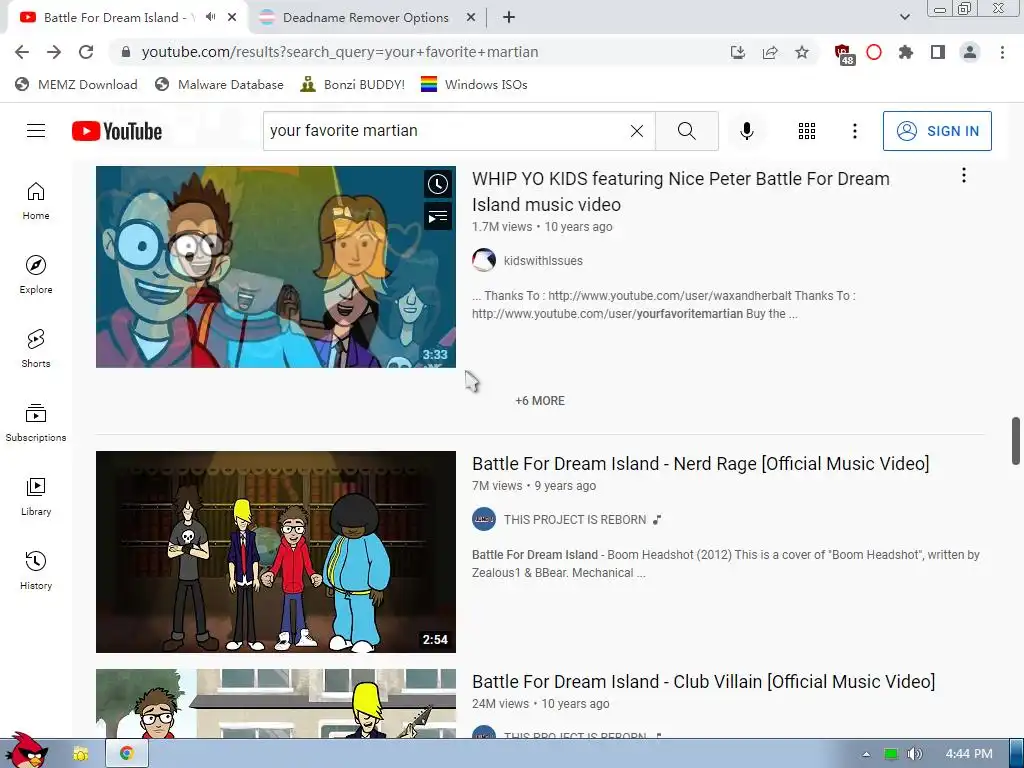Open the volume speaker in system tray

pyautogui.click(x=914, y=754)
